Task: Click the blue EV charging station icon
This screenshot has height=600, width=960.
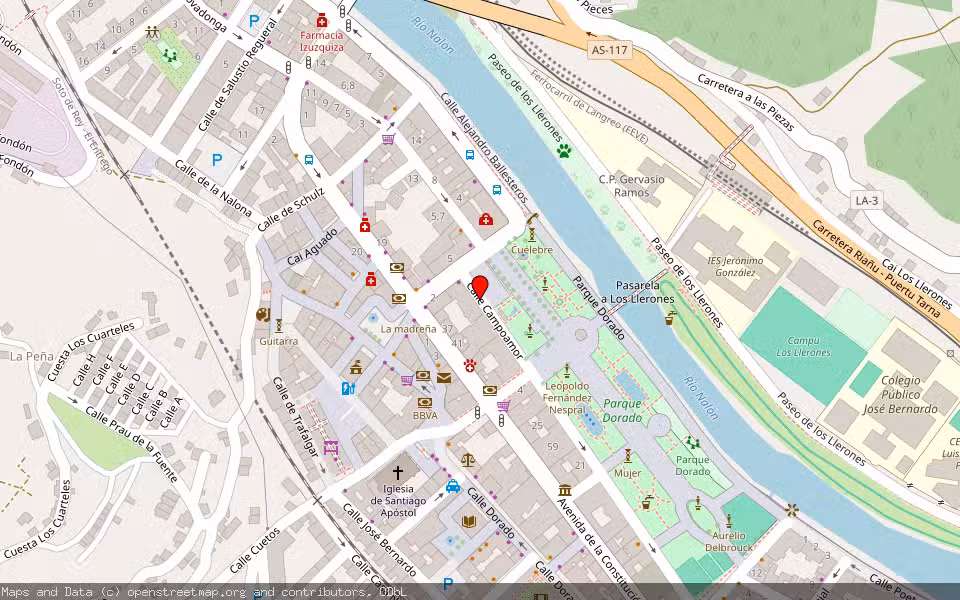Action: (x=348, y=388)
